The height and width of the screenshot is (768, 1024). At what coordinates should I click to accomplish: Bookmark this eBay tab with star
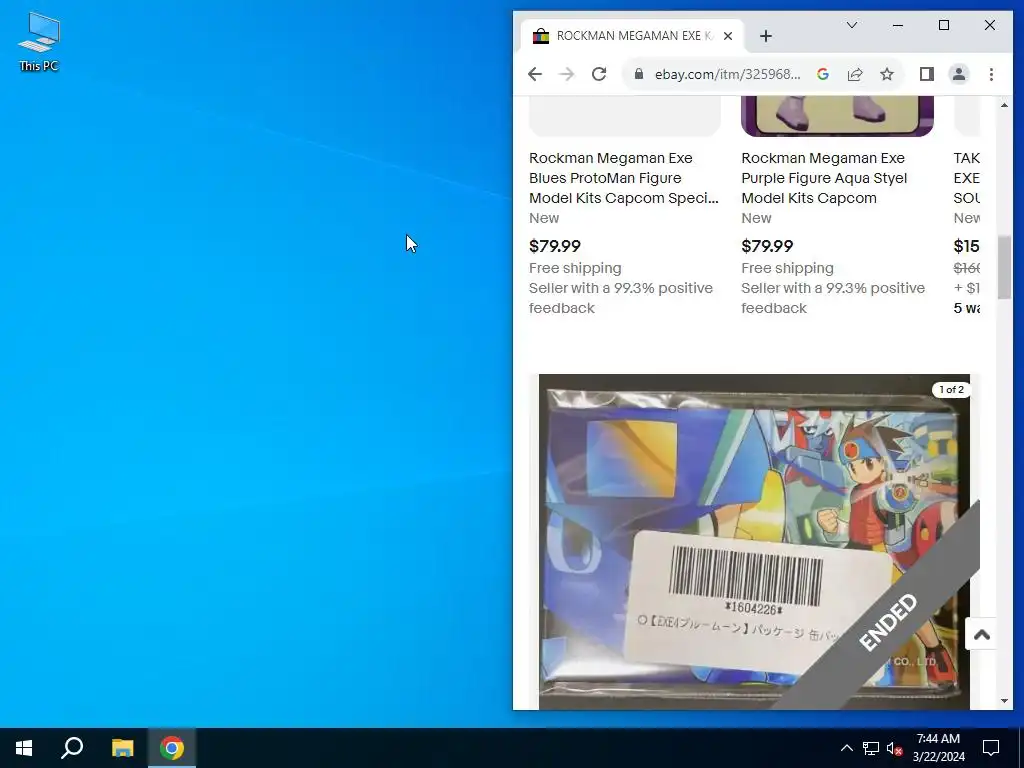[887, 74]
